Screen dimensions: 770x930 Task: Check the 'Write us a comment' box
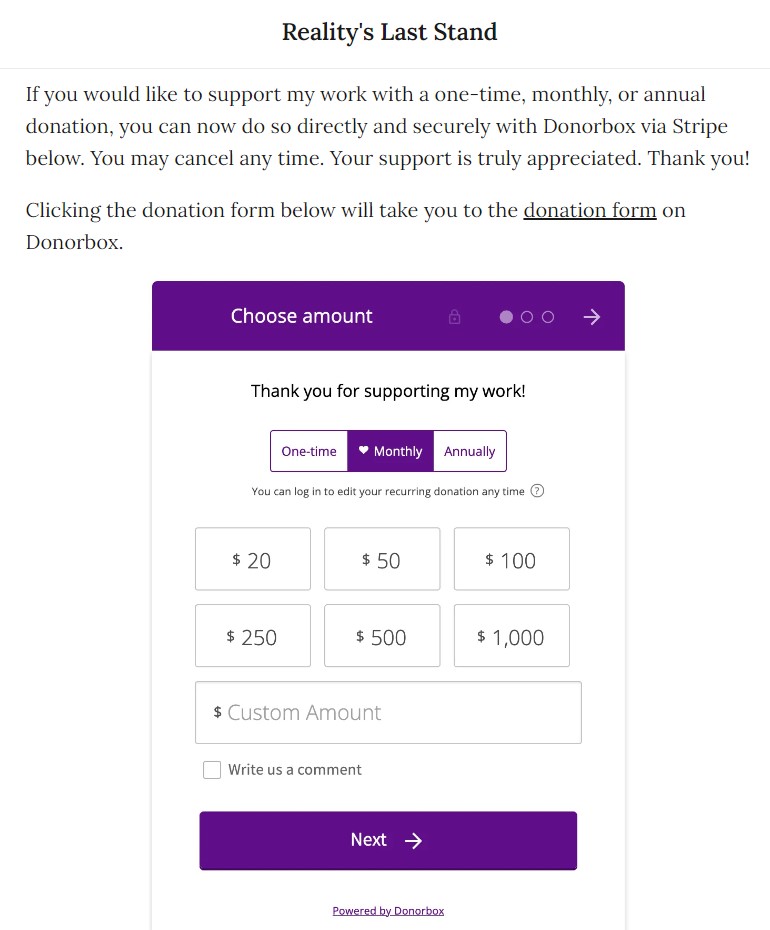pos(212,770)
